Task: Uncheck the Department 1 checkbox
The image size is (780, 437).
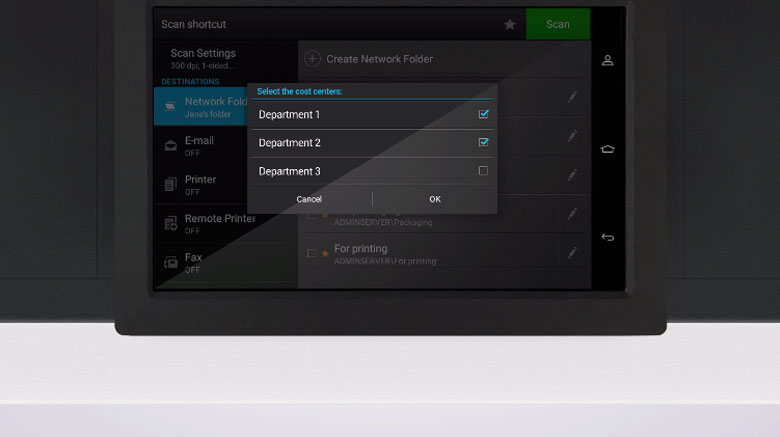Action: [x=483, y=115]
